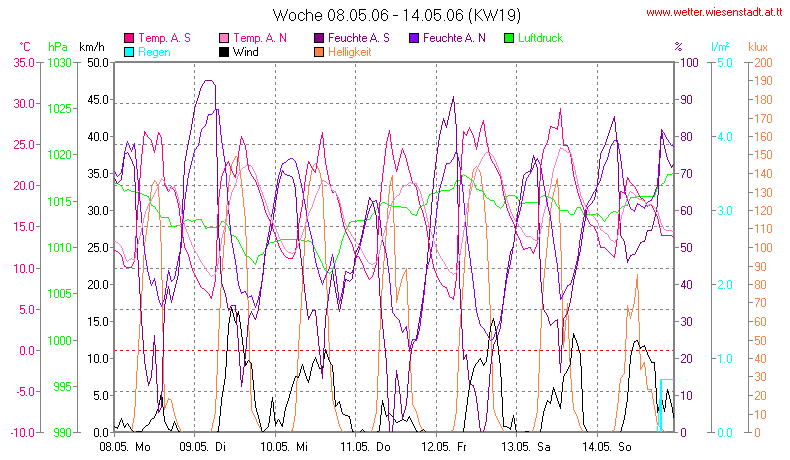This screenshot has height=460, width=790.
Task: Click the 995 pressure axis value
Action: pyautogui.click(x=62, y=386)
